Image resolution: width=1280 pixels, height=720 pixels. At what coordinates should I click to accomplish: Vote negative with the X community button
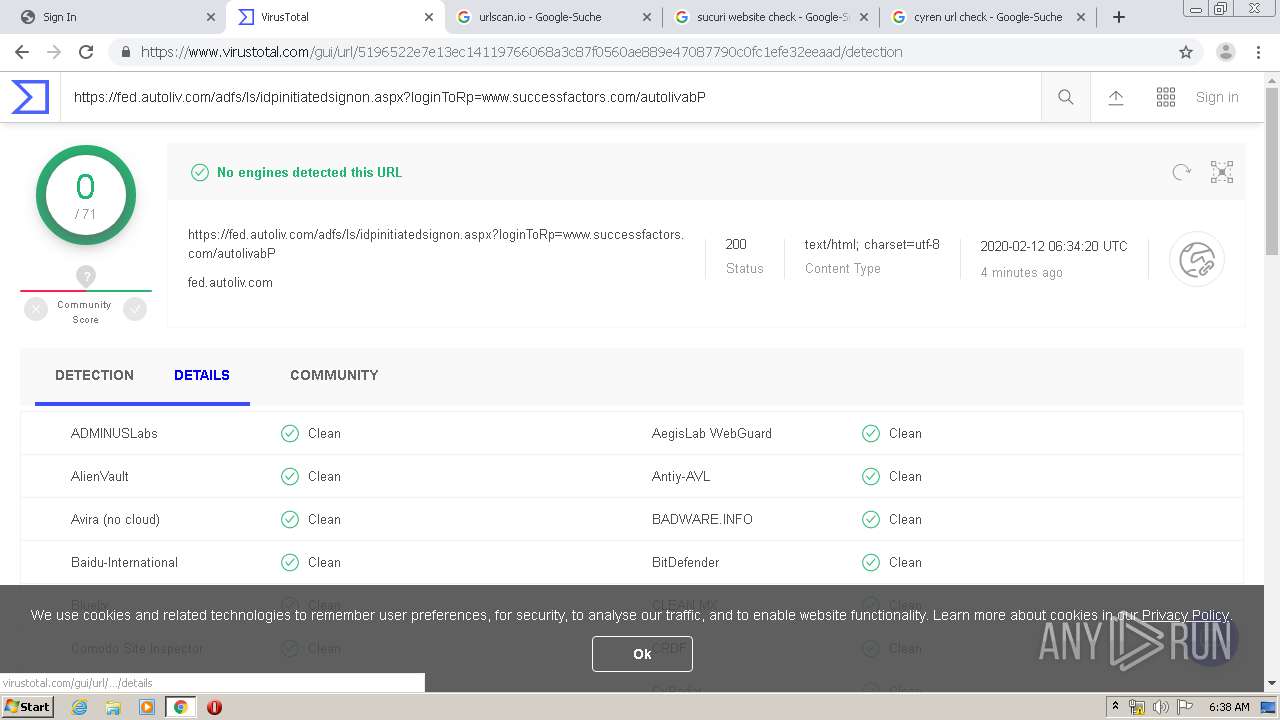36,310
